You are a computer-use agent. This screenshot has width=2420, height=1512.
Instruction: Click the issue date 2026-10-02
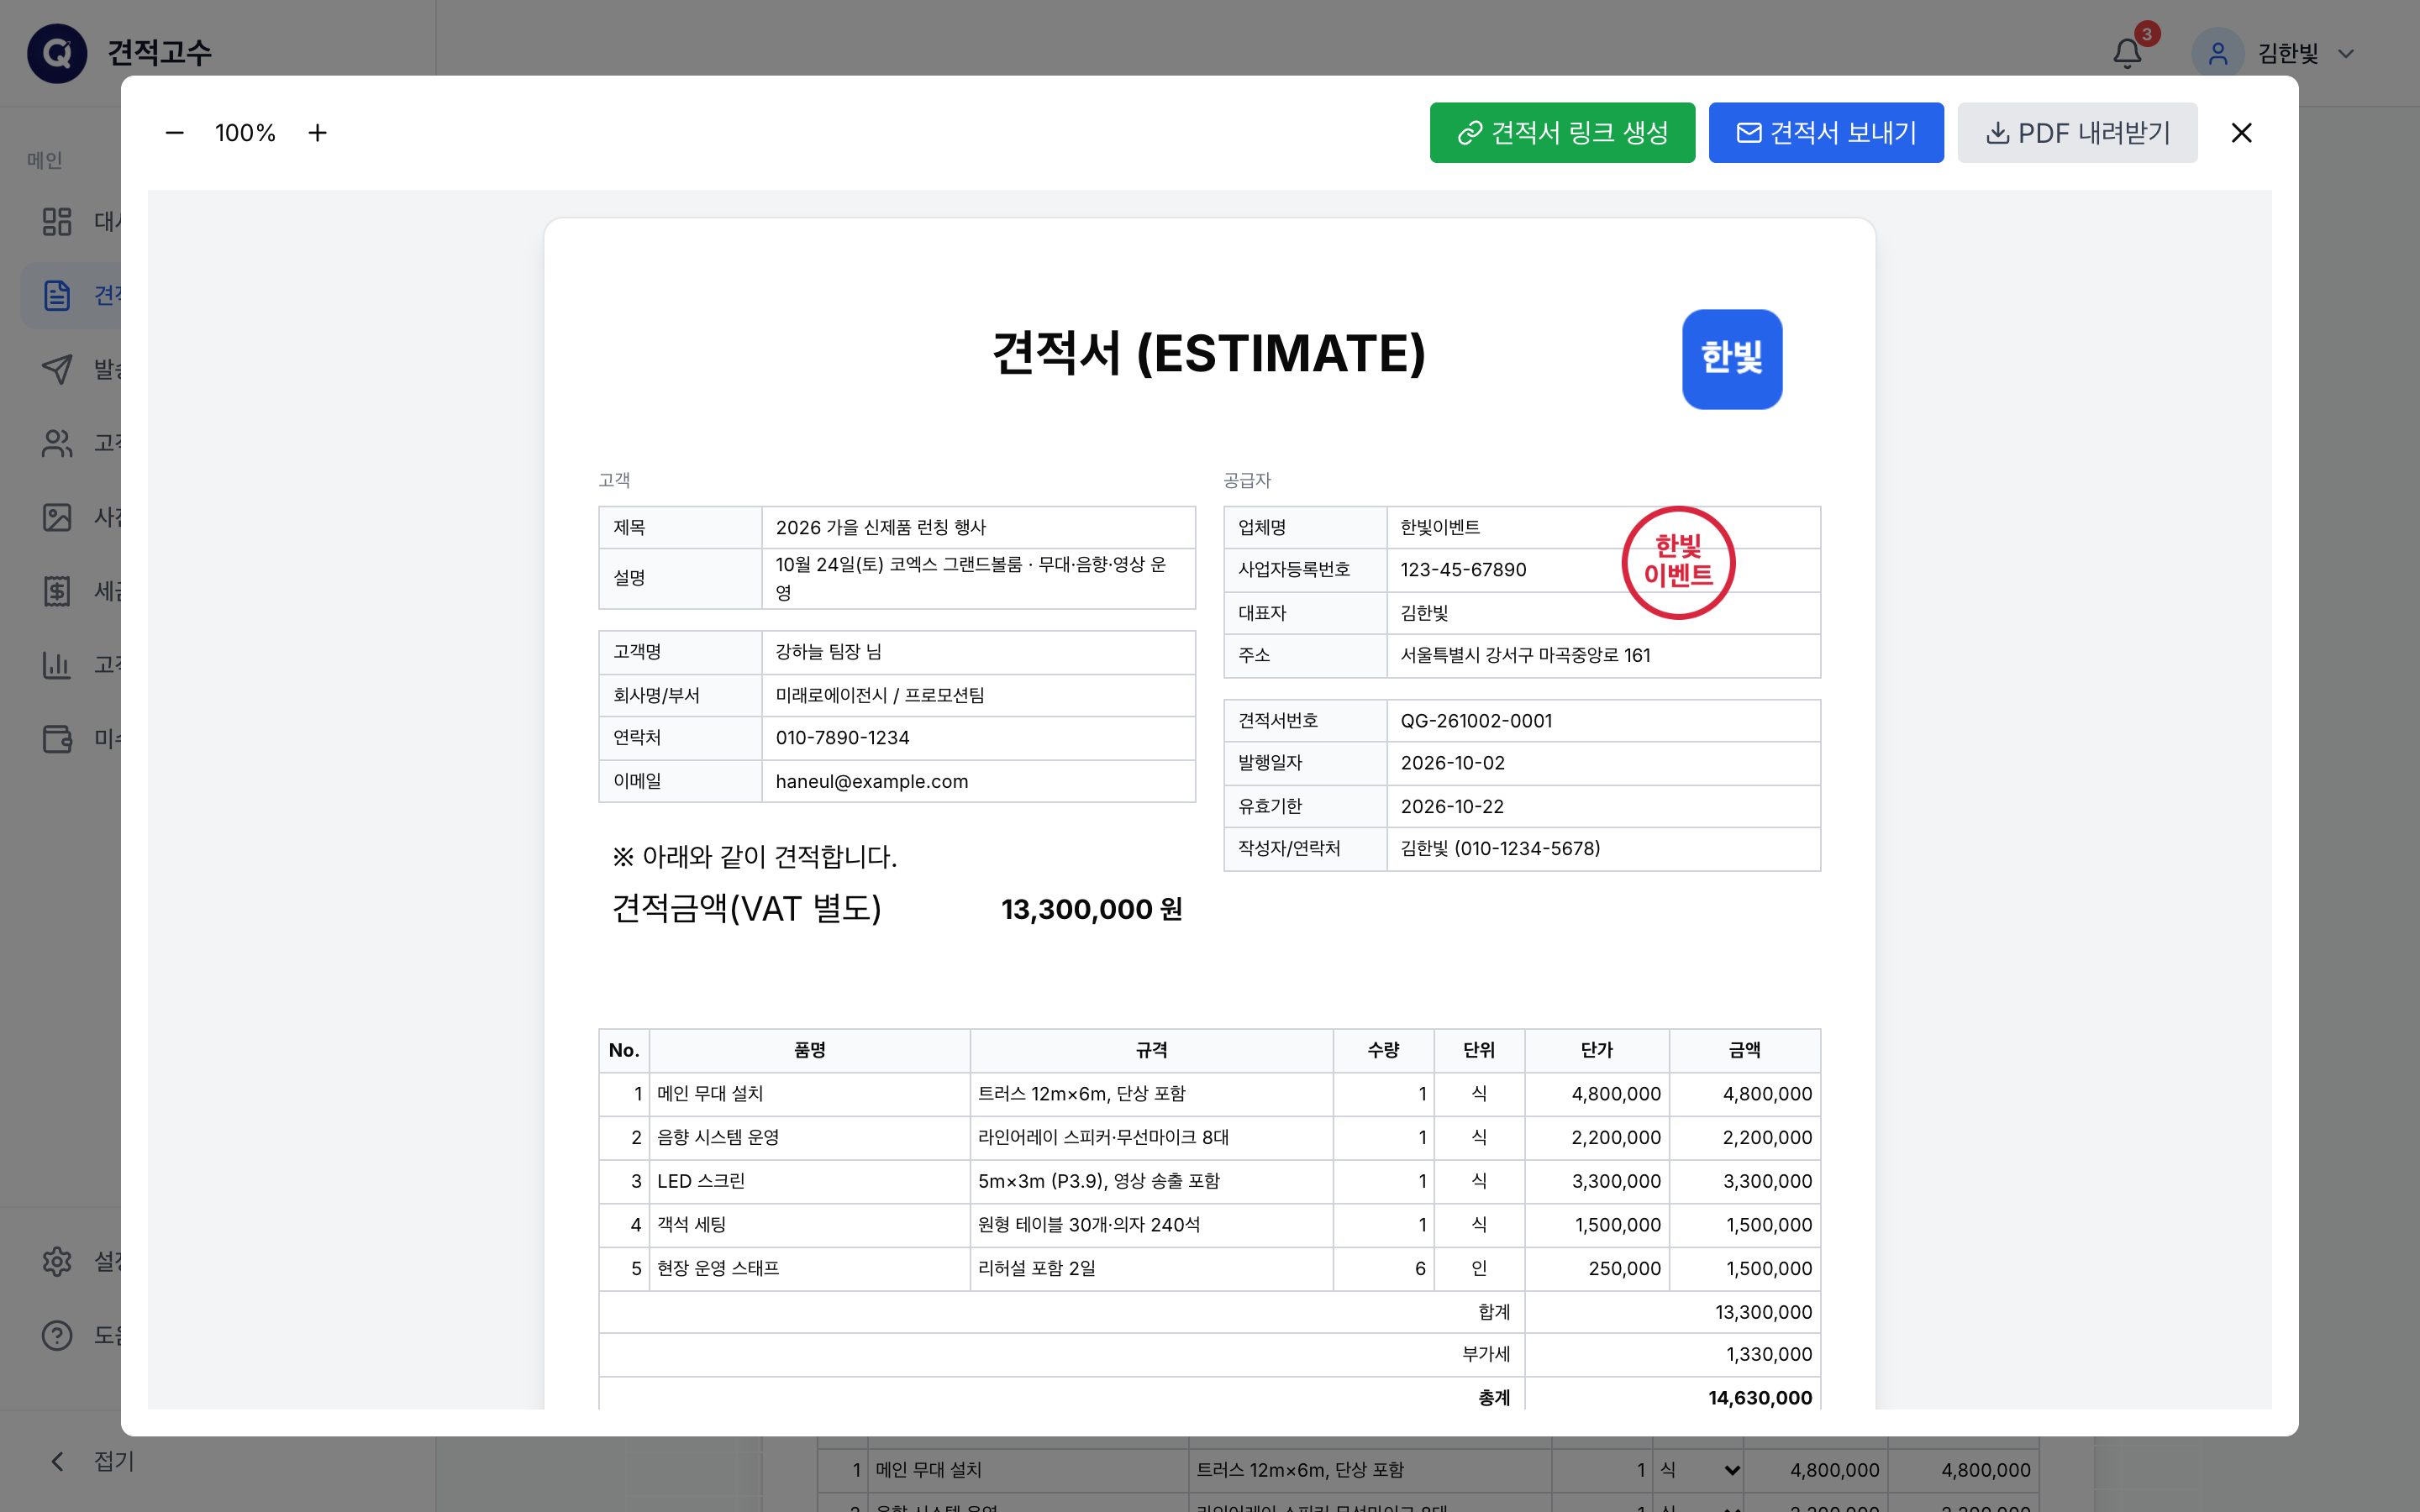[1452, 763]
